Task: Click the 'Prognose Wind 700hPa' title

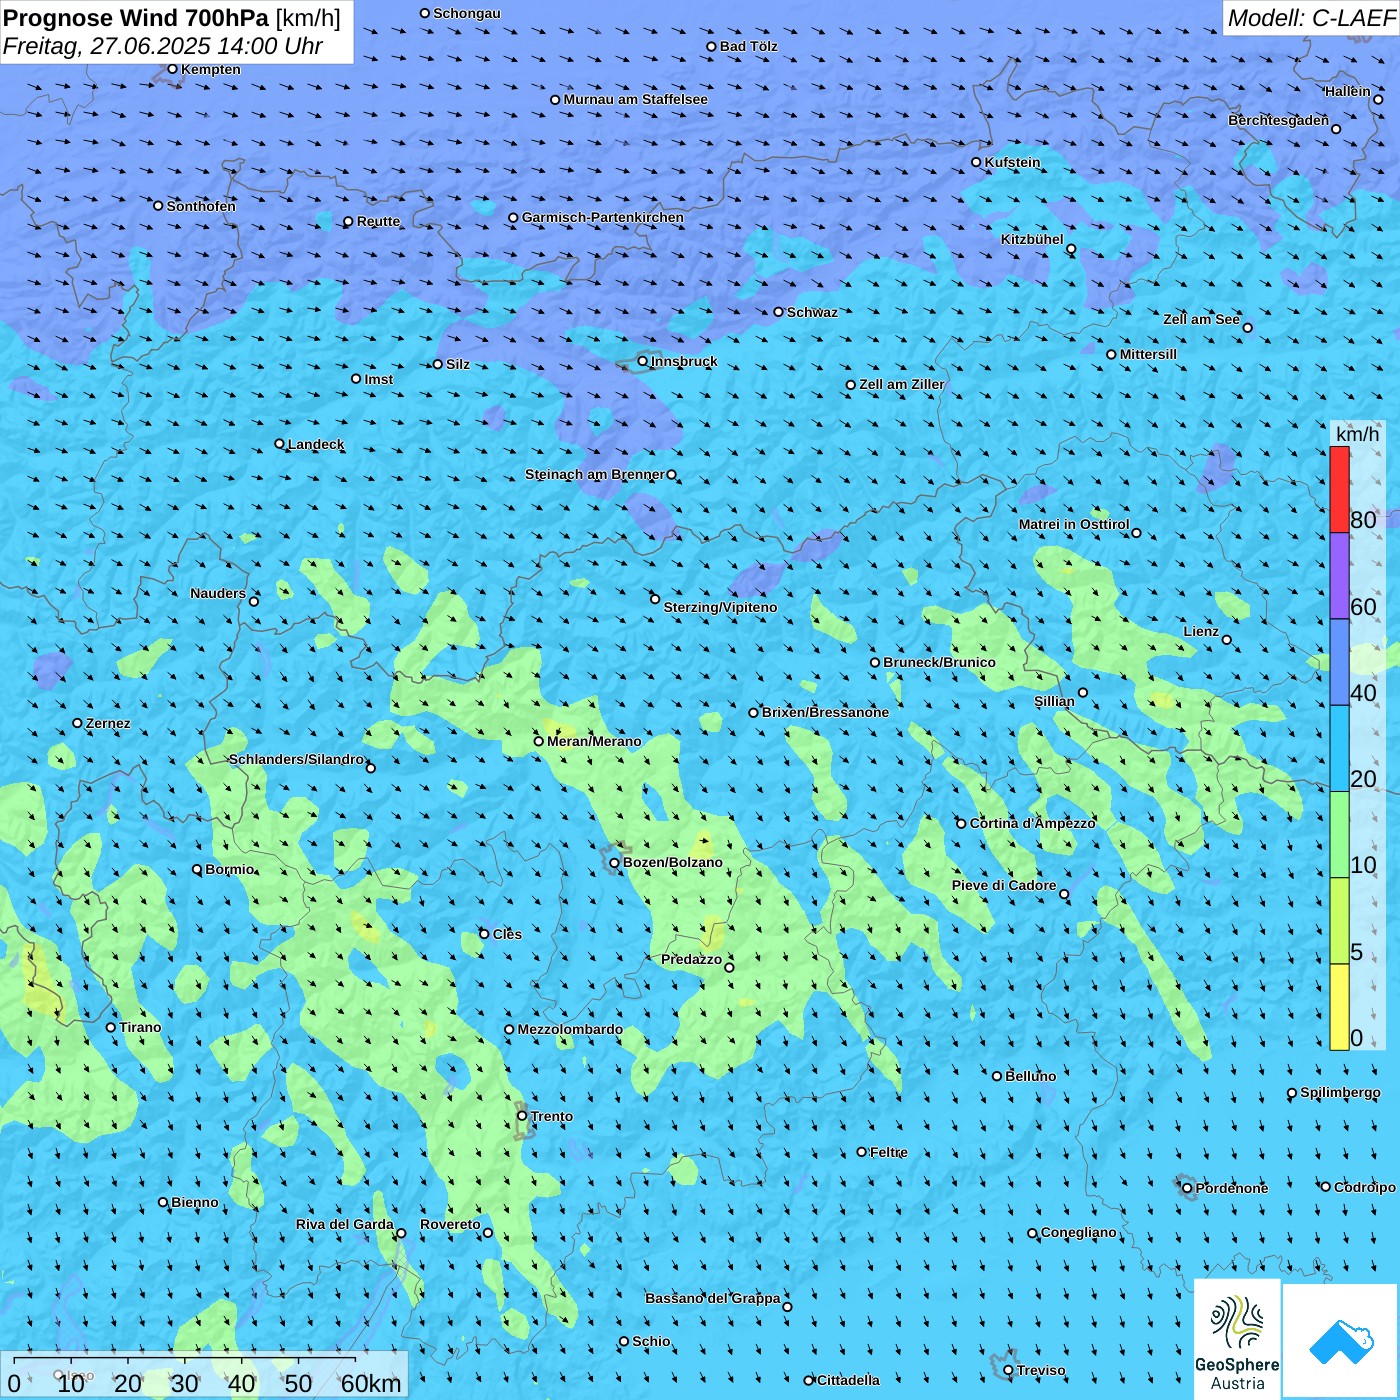Action: [x=136, y=18]
